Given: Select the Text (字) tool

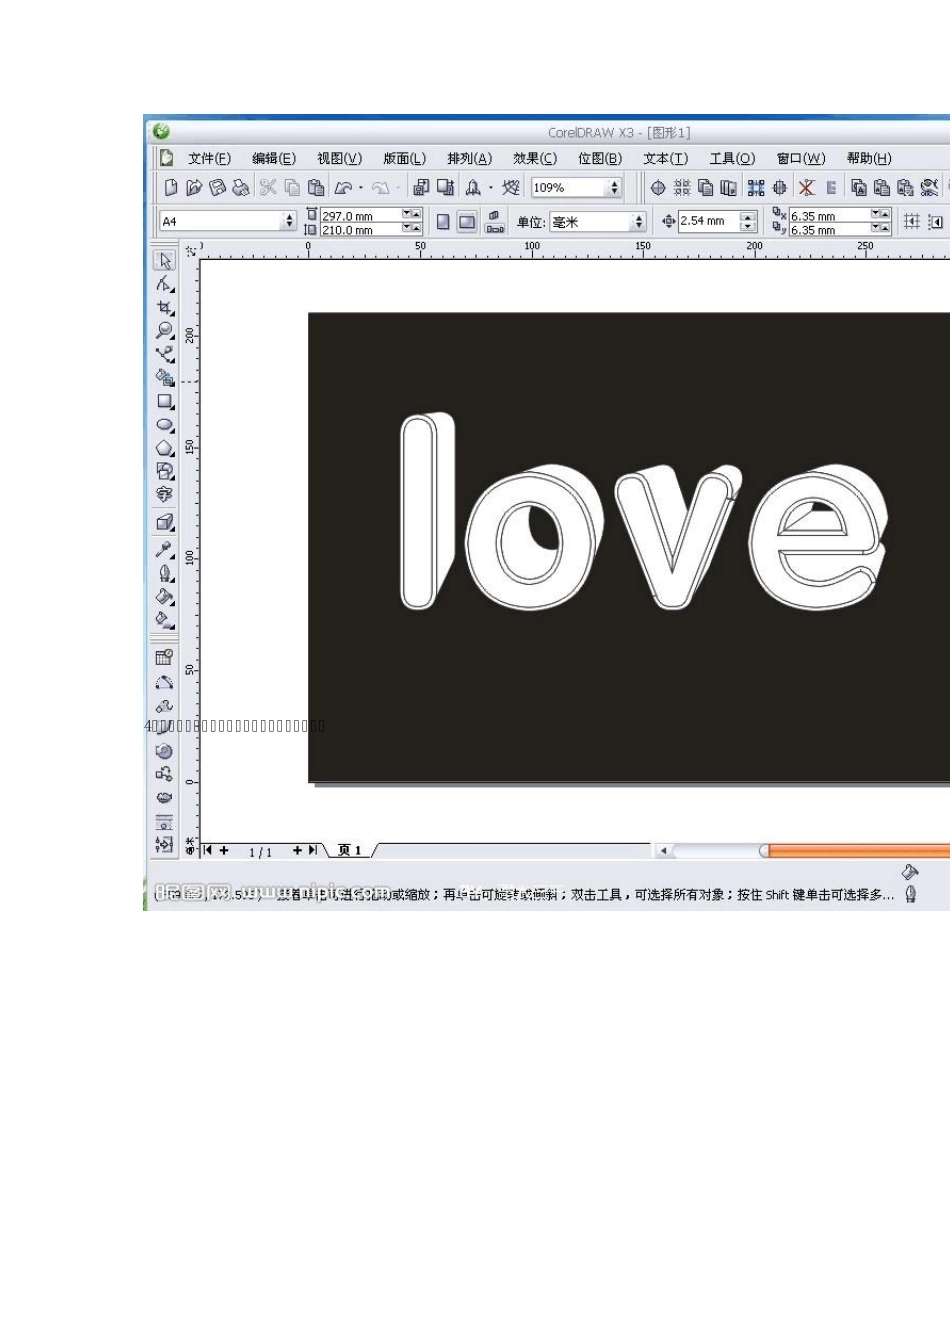Looking at the screenshot, I should 165,495.
